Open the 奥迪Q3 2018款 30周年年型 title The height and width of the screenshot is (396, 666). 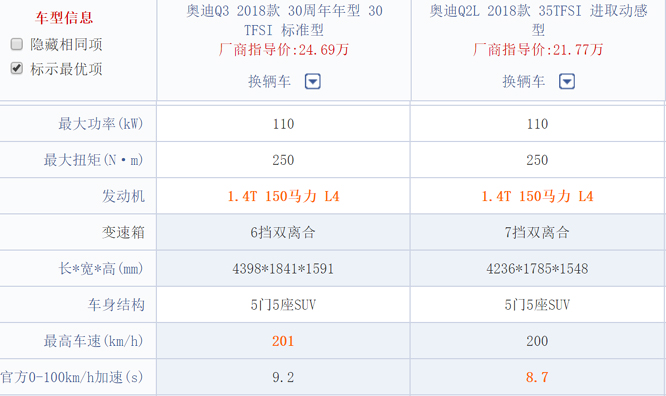(284, 20)
